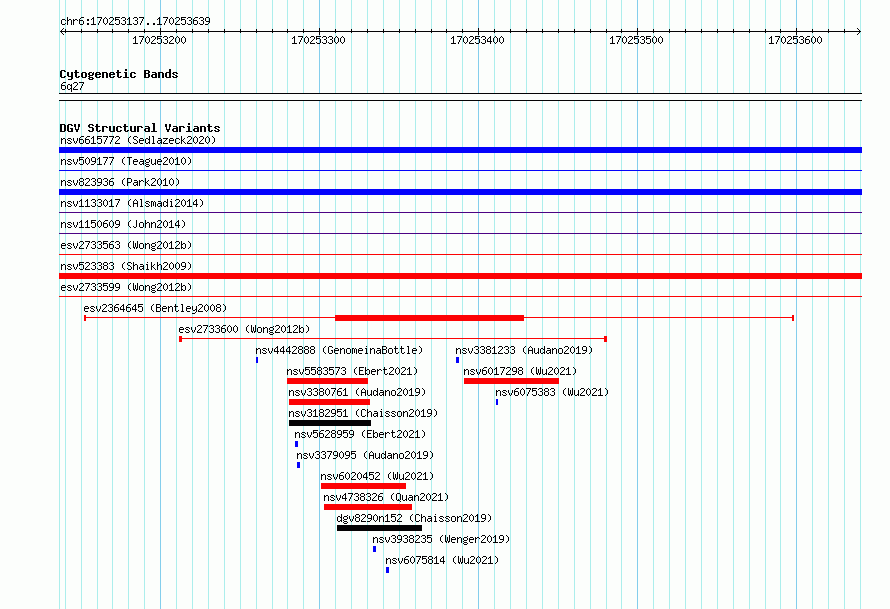This screenshot has height=609, width=890.
Task: Click the red bar under nsv5583573
Action: (328, 381)
